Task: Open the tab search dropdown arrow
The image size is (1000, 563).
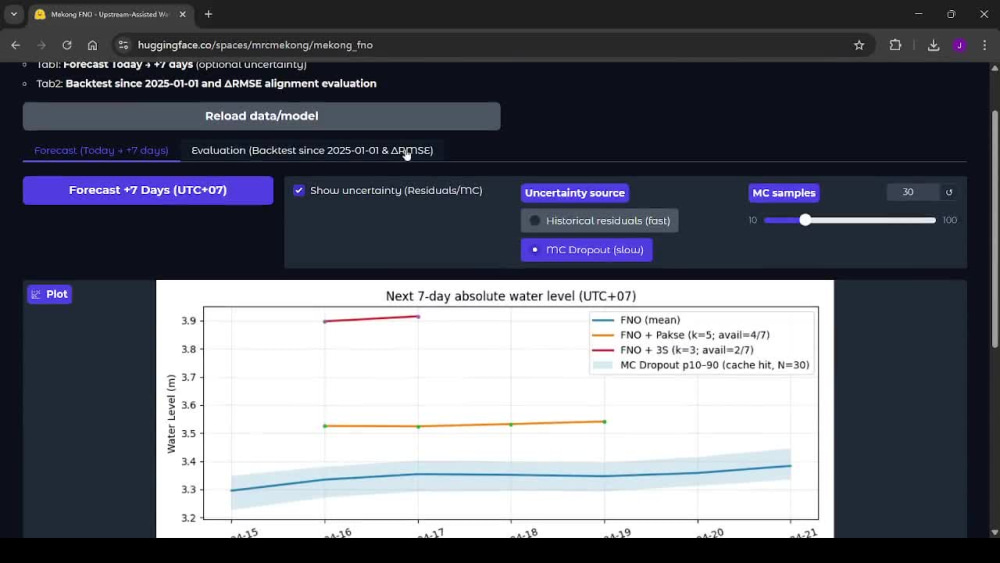Action: 14,14
